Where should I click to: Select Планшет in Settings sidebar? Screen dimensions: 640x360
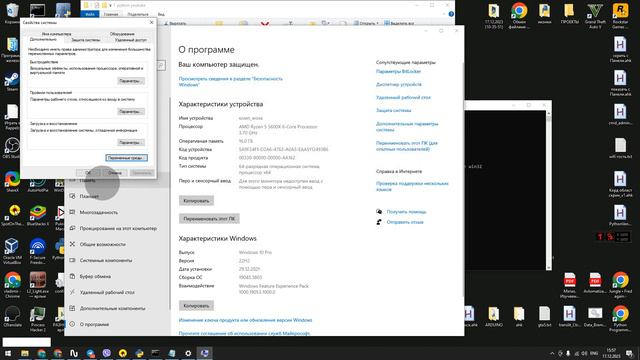[x=89, y=197]
